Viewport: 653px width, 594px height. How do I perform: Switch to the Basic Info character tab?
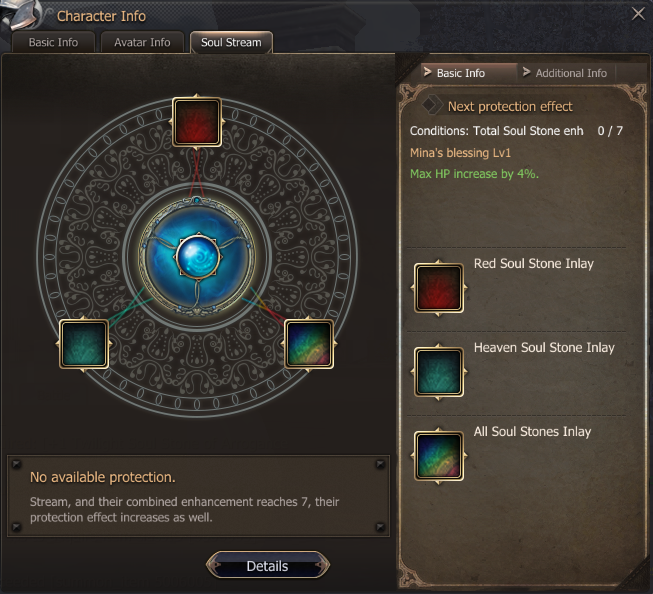coord(53,42)
